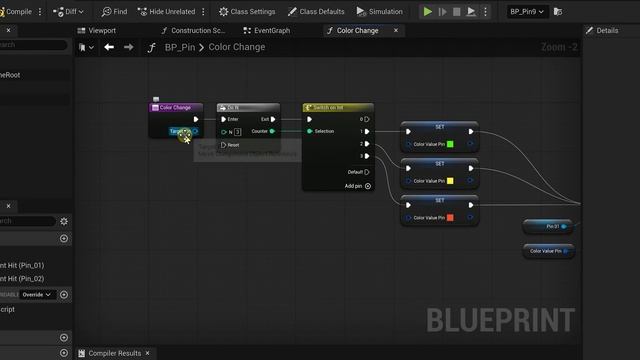Viewport: 640px width, 360px height.
Task: Open Class Defaults
Action: (x=316, y=12)
